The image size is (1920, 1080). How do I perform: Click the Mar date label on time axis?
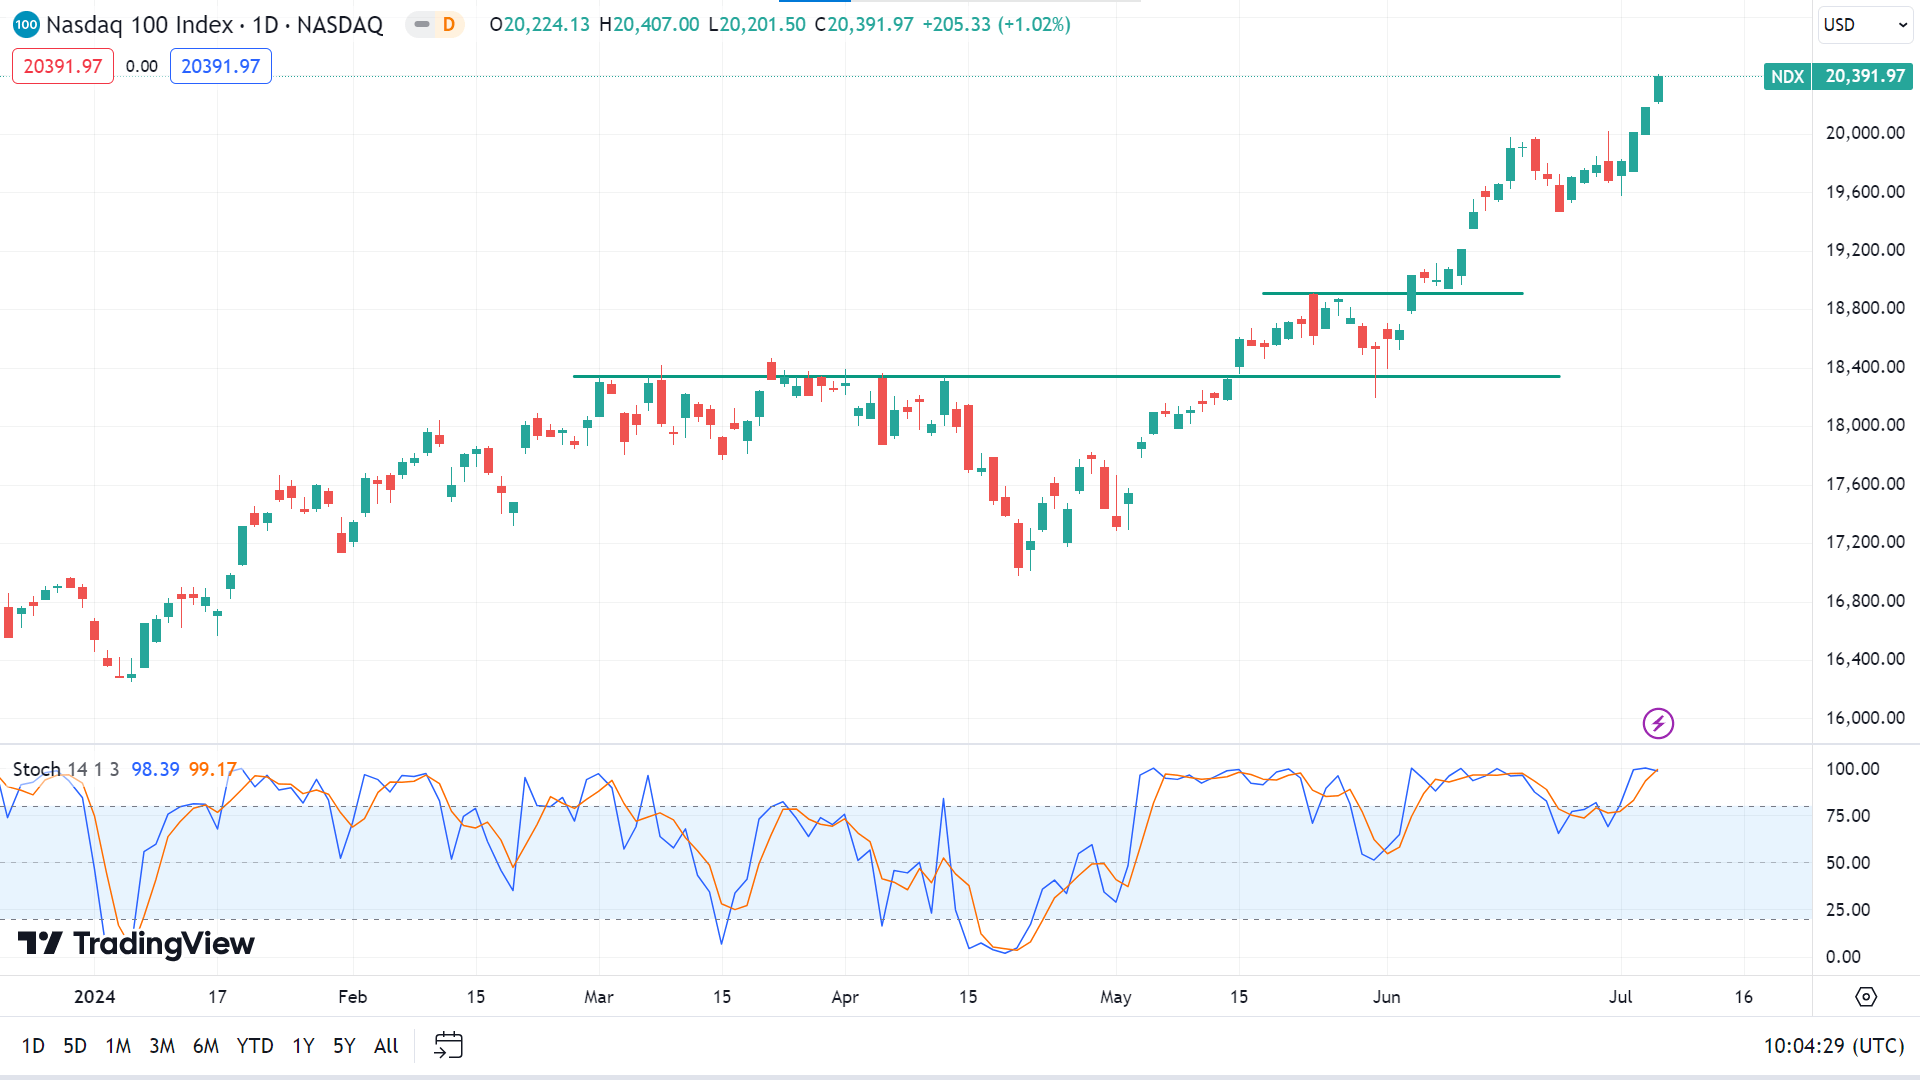click(599, 997)
